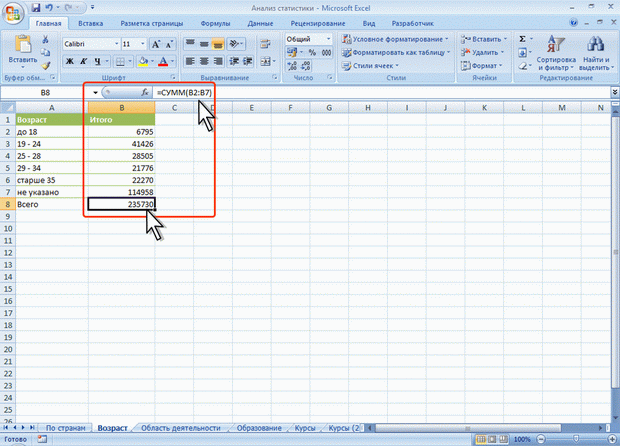Viewport: 620px width, 446px height.
Task: Select cell with value 41426
Action: pos(121,144)
